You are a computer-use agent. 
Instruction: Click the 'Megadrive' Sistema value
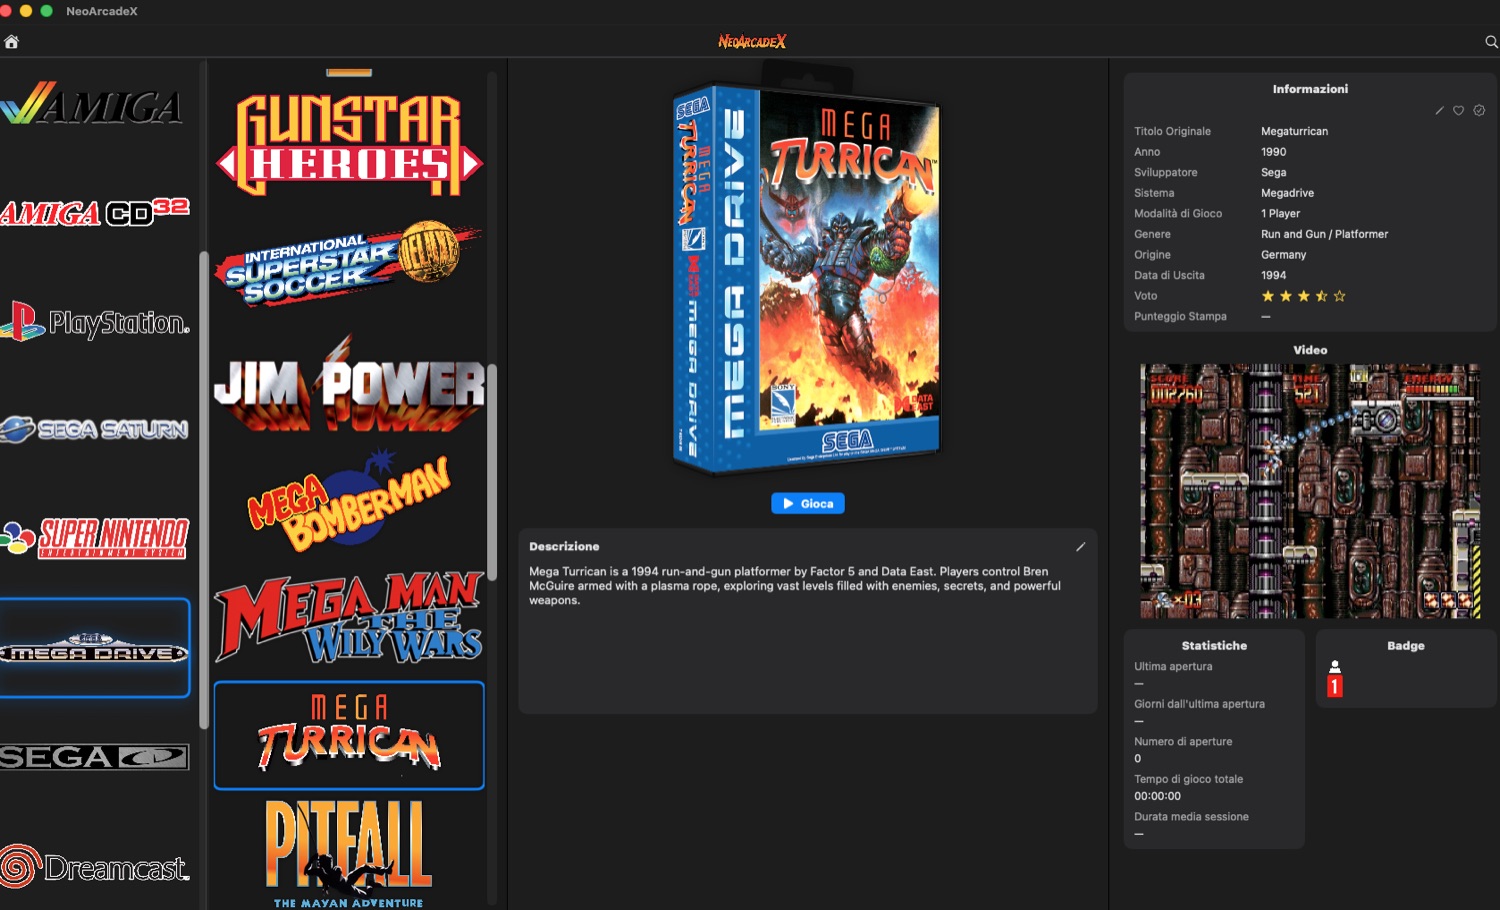coord(1287,193)
